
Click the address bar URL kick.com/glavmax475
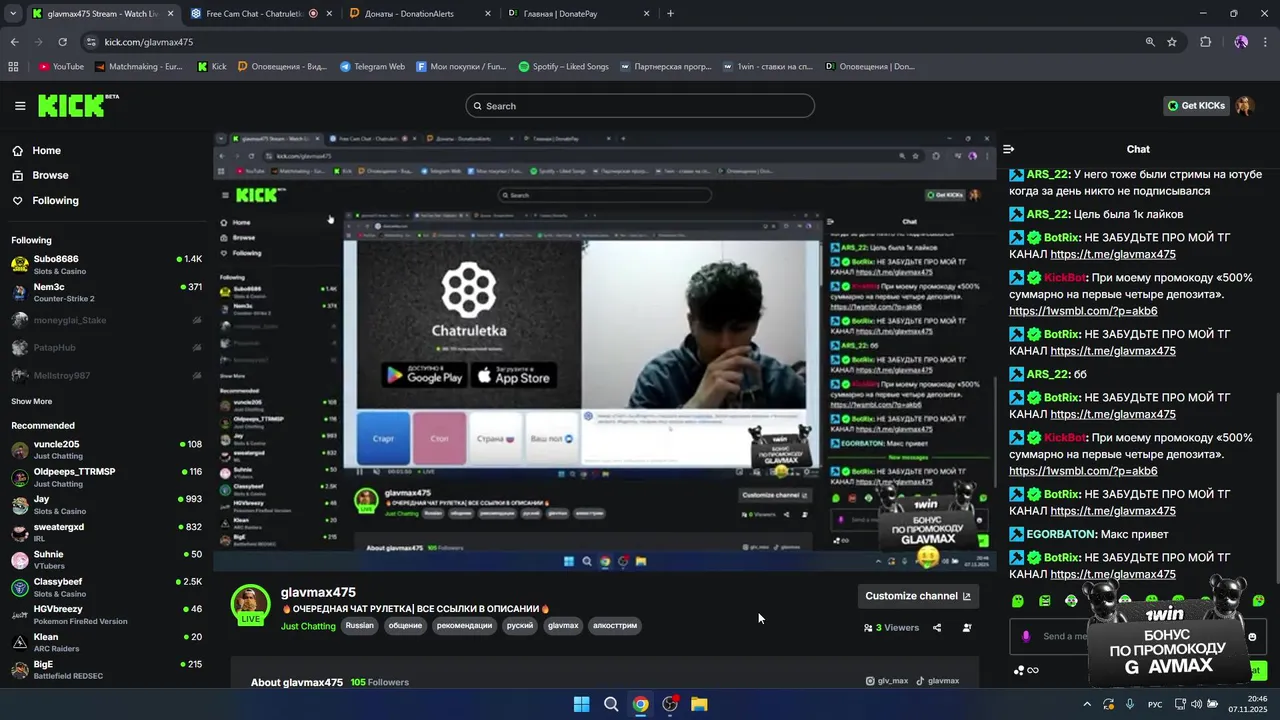tap(149, 42)
